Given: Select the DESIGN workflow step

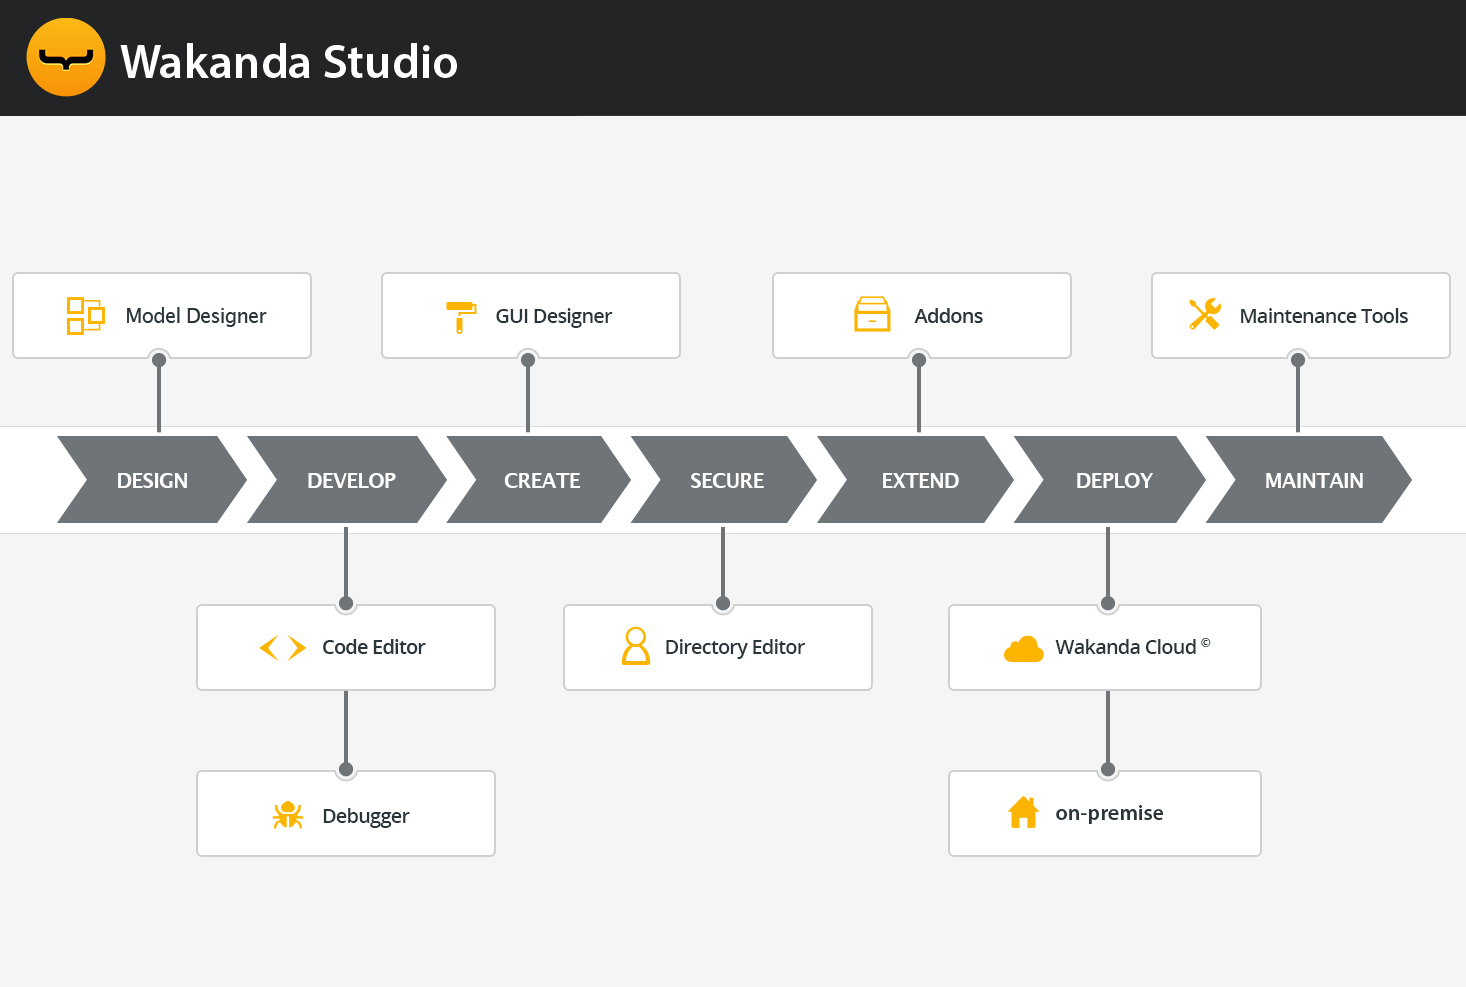Looking at the screenshot, I should click(152, 480).
